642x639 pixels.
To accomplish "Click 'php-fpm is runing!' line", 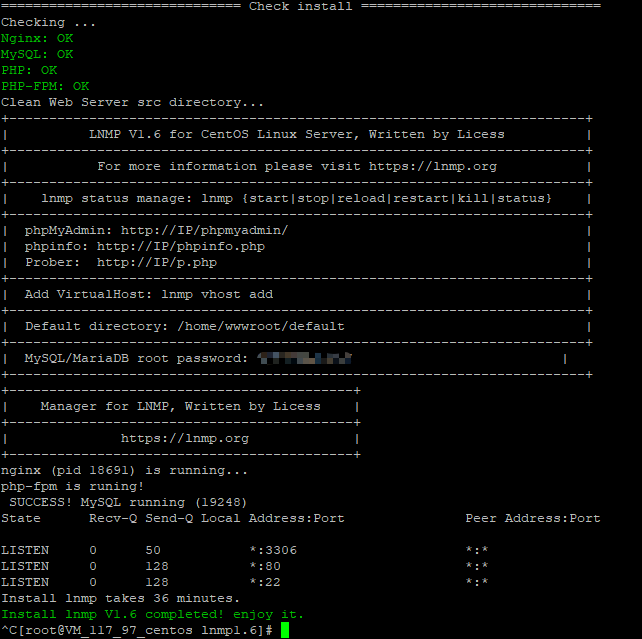I will point(72,486).
